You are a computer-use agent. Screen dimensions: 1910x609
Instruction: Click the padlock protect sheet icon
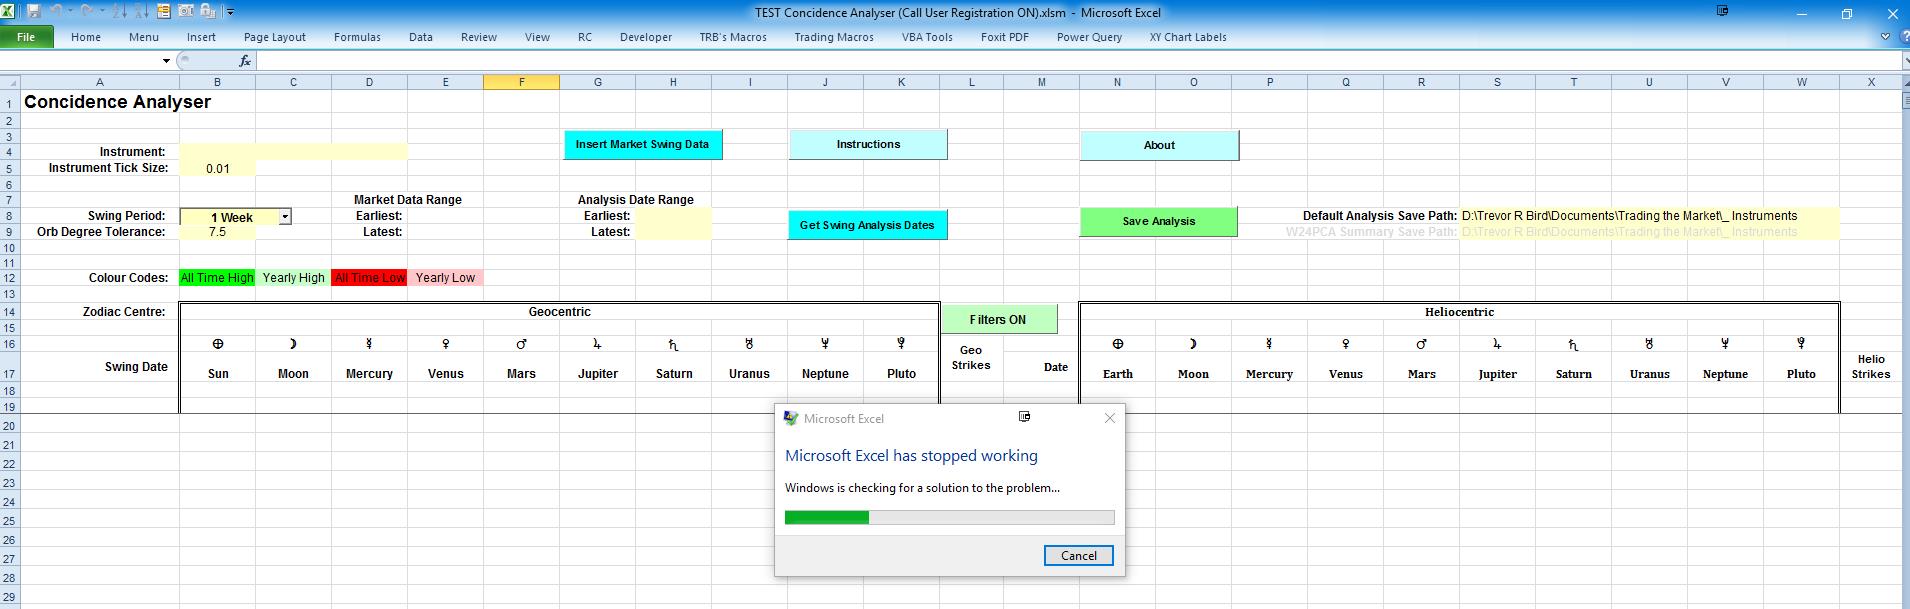tap(208, 12)
